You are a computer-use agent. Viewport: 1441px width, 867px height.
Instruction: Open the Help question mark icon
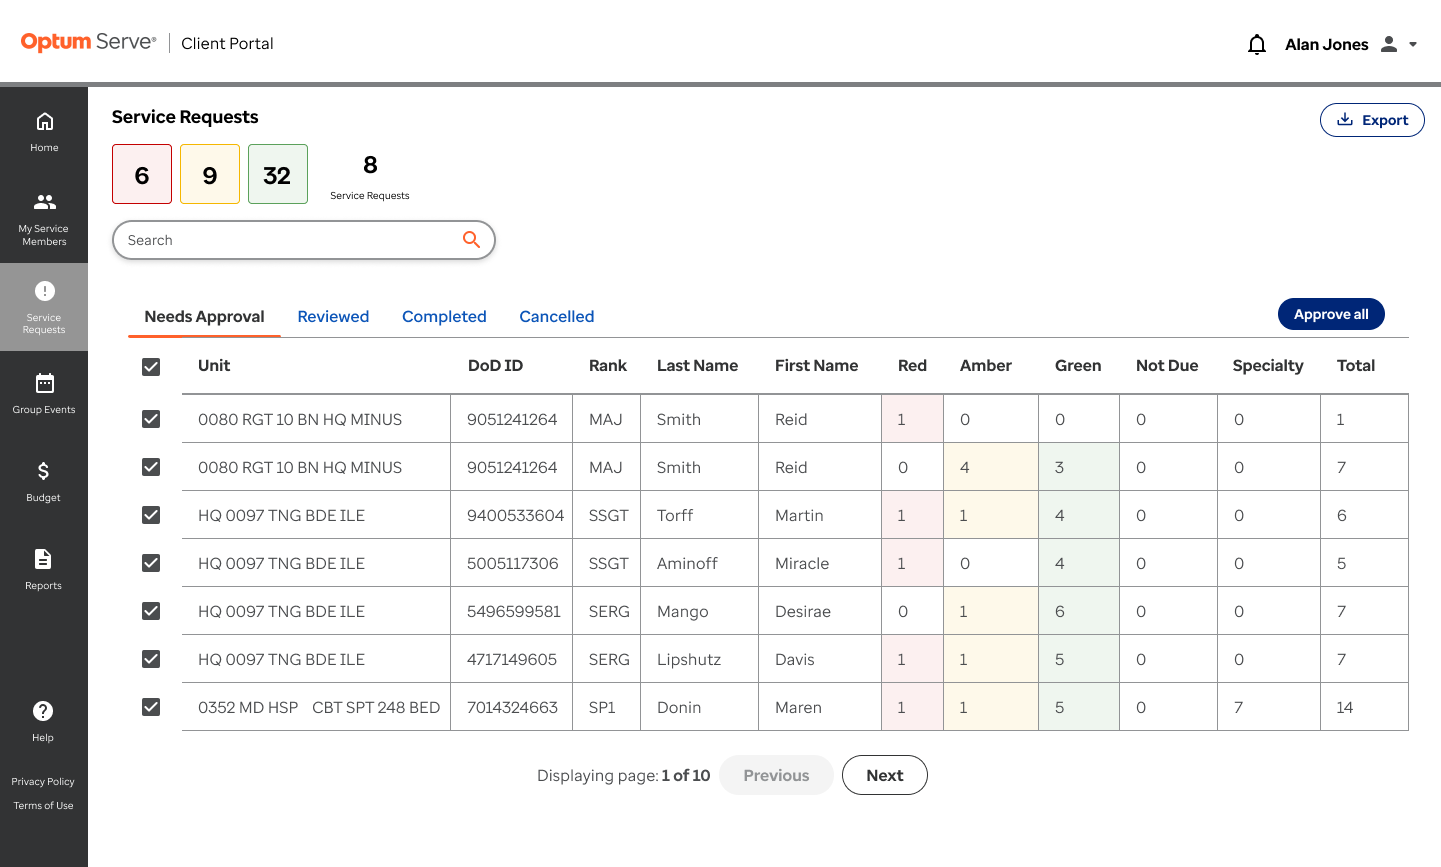click(x=43, y=711)
